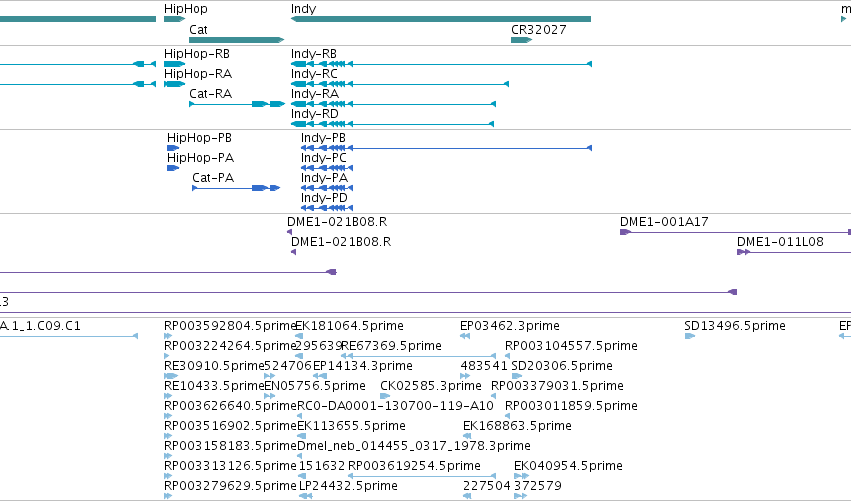Viewport: 851px width, 501px height.
Task: Click the EP03462.3prime EST label
Action: click(510, 326)
